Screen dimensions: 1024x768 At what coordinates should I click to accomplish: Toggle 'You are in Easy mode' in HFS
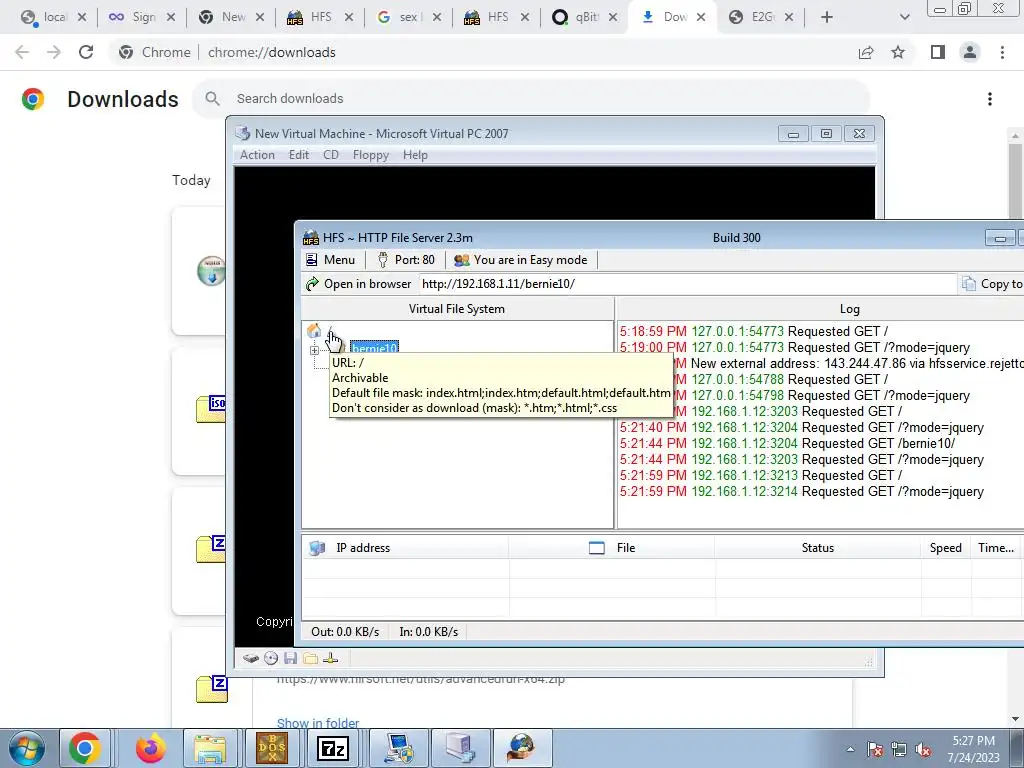(520, 260)
